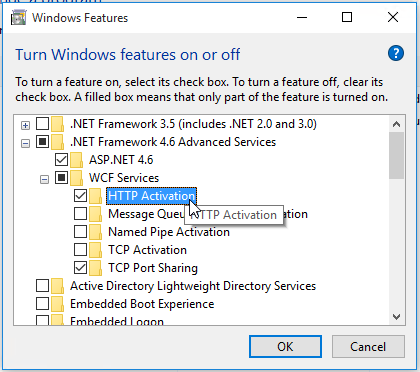Select the Named Pipe Activation label
Viewport: 420px width, 372px height.
click(x=169, y=232)
